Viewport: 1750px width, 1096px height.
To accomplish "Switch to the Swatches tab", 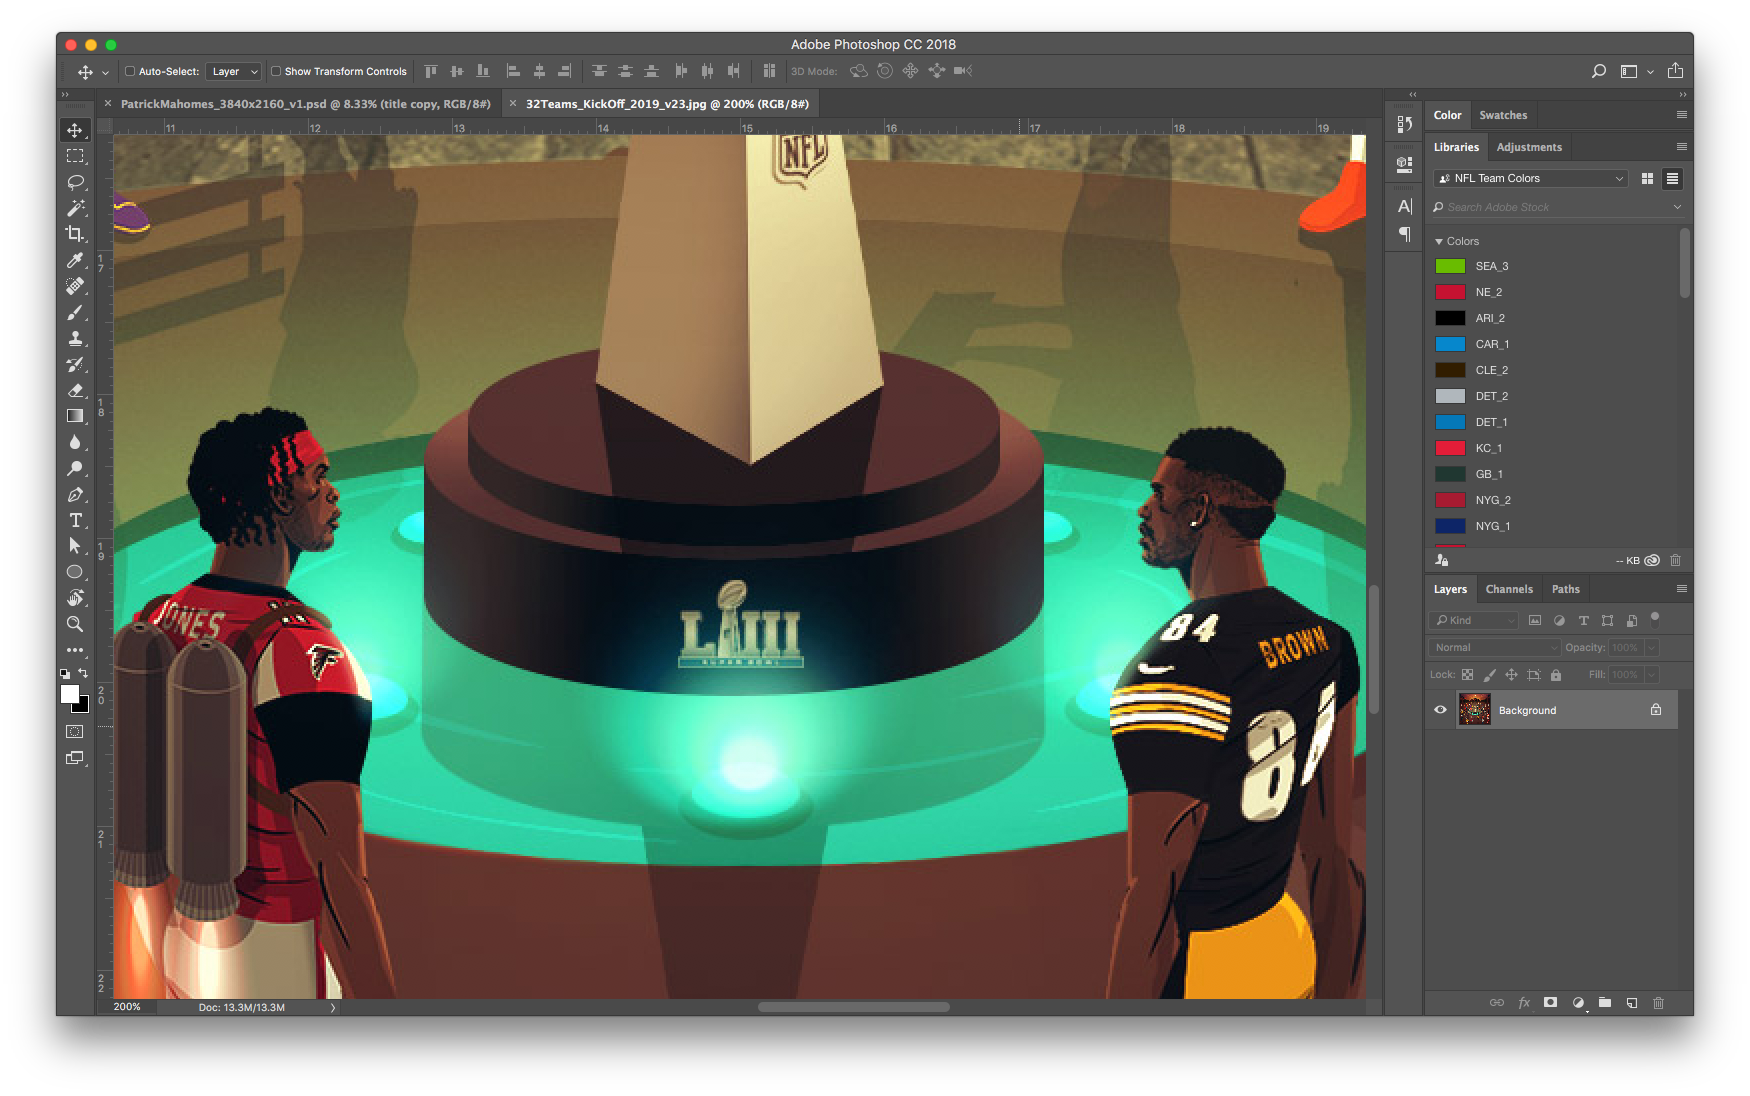I will click(1503, 115).
